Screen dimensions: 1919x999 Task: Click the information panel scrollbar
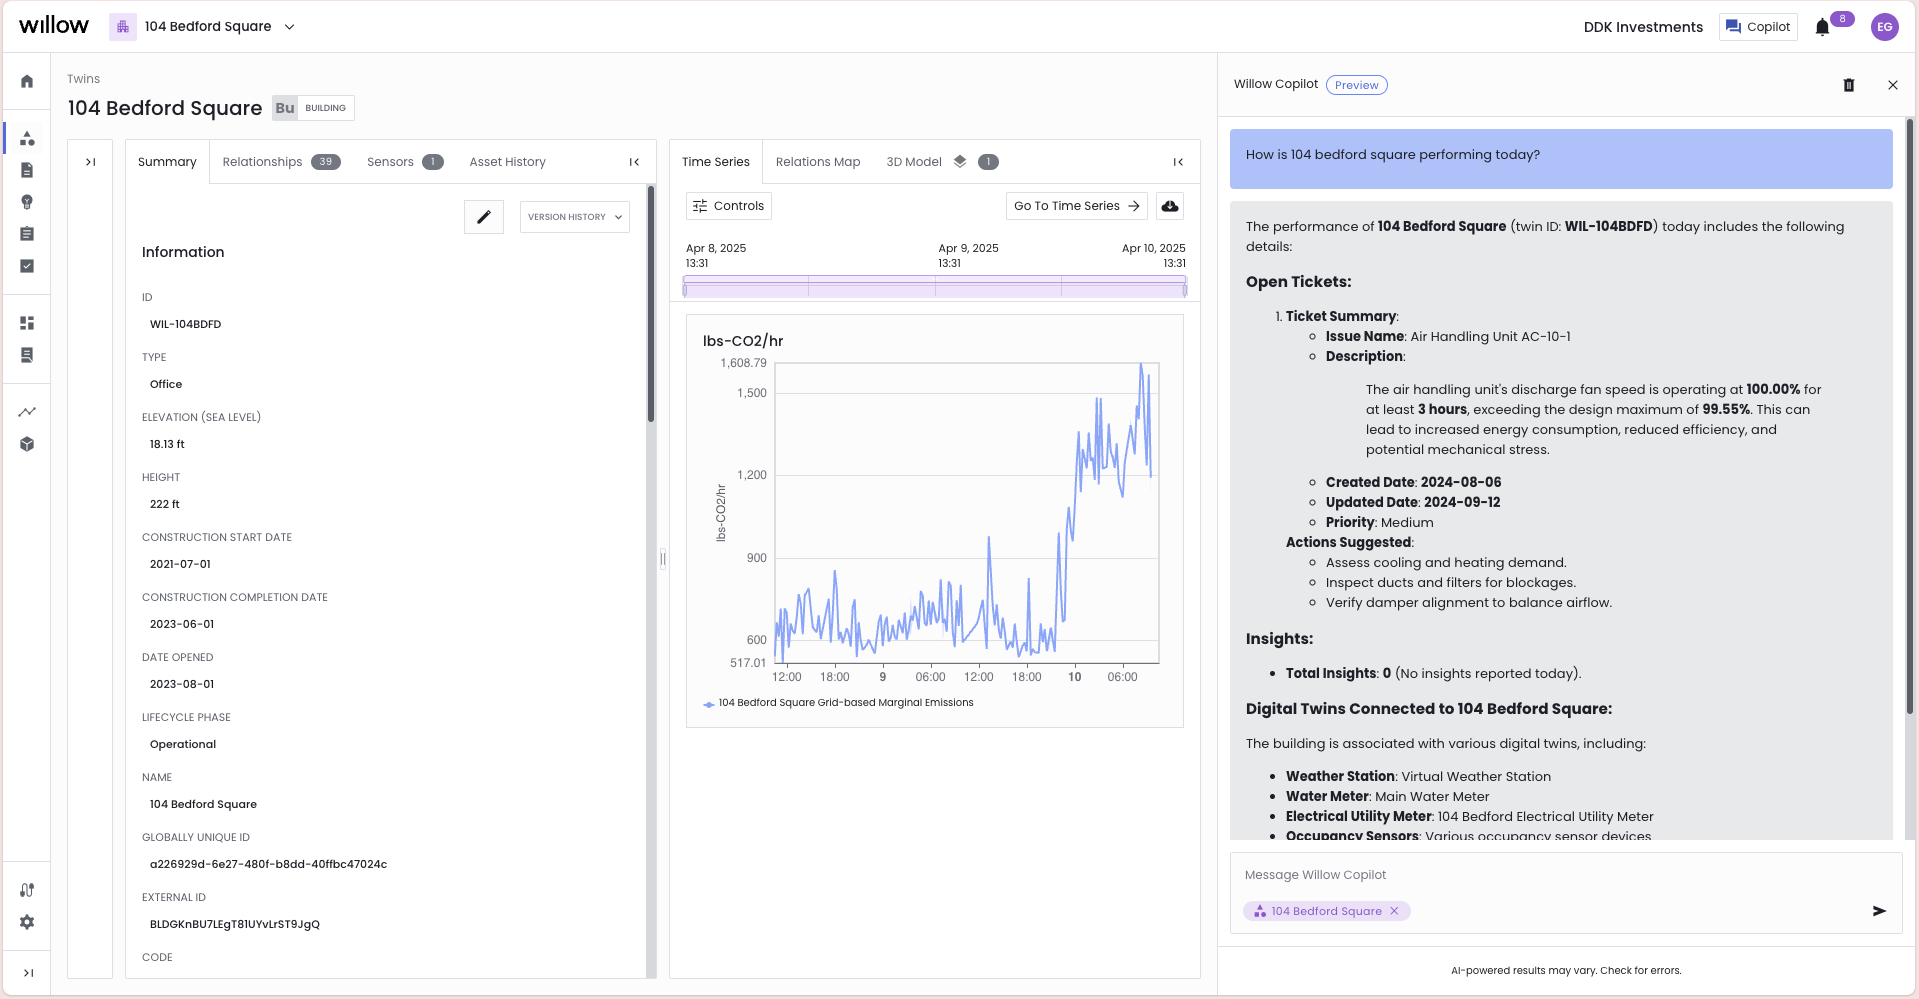[651, 303]
